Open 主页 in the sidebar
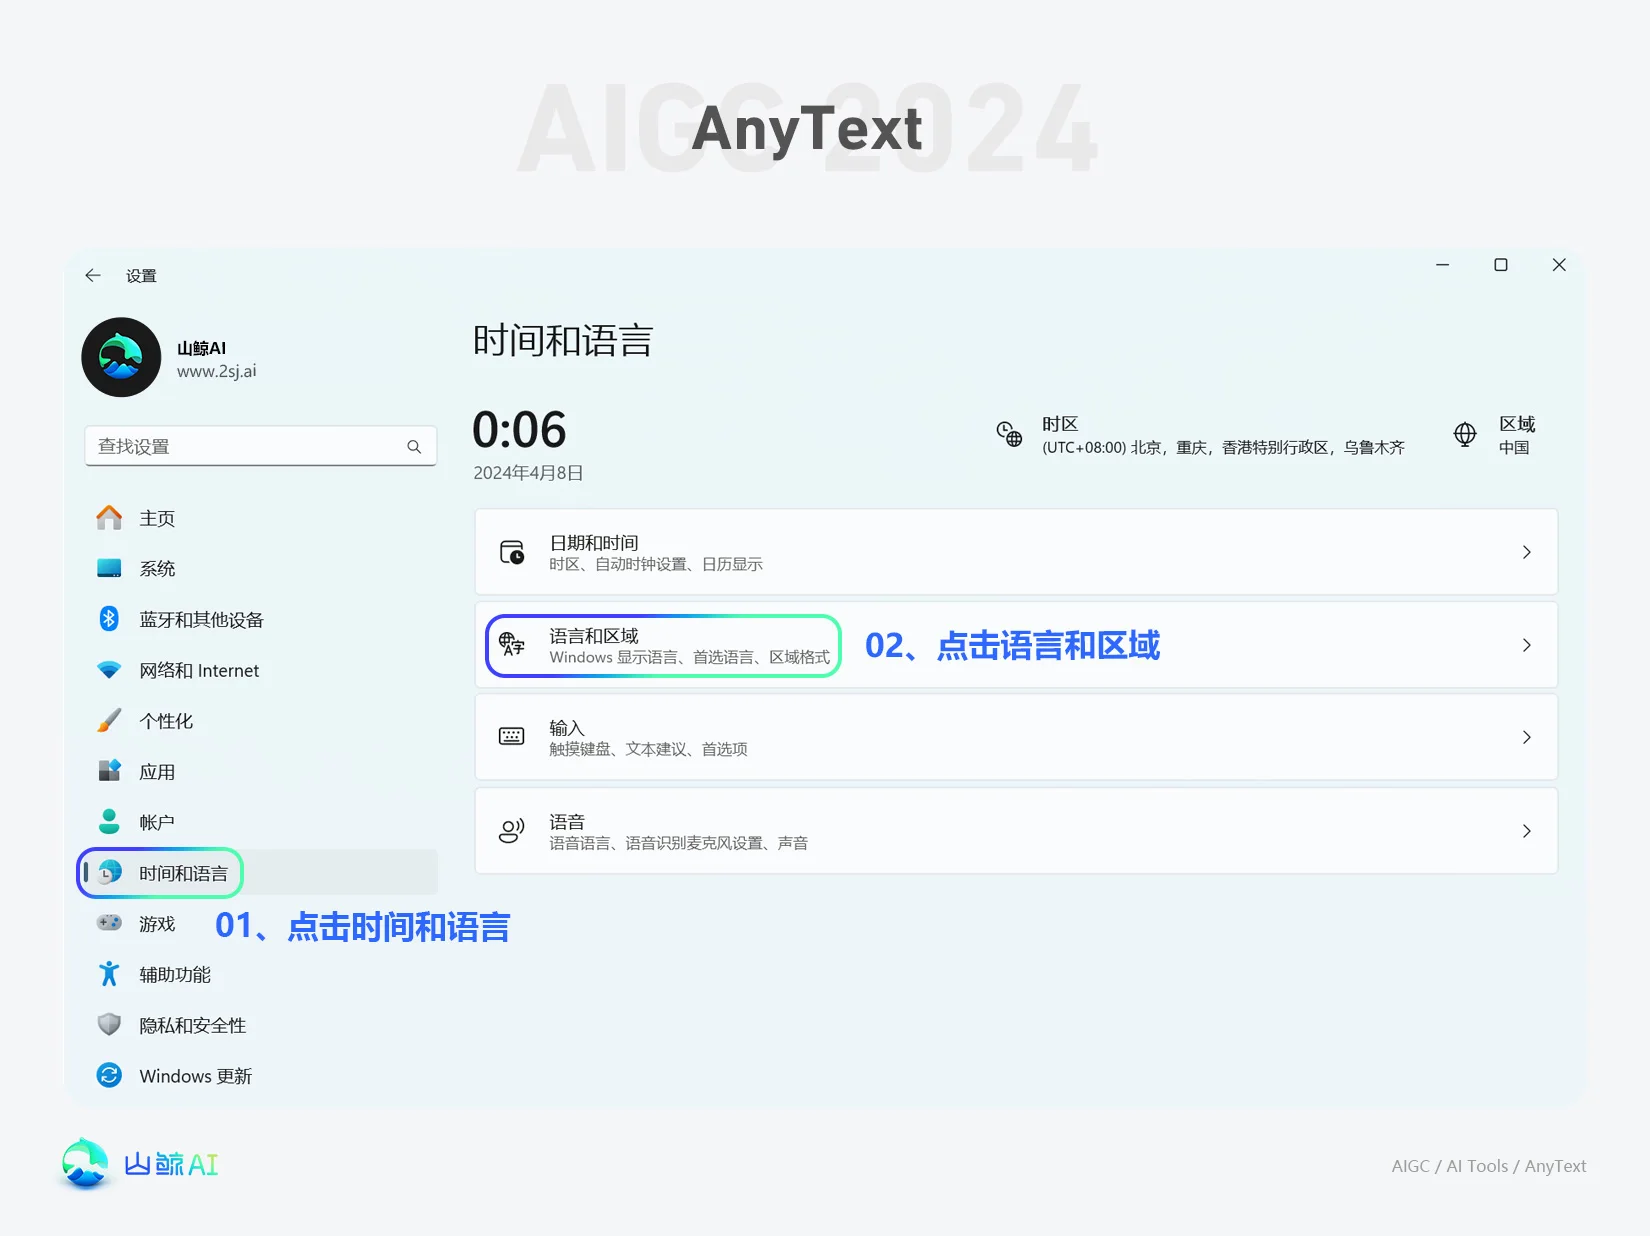Viewport: 1650px width, 1236px height. pyautogui.click(x=261, y=518)
